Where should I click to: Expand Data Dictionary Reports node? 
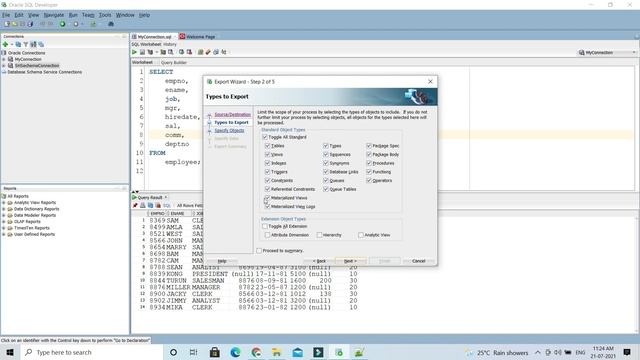tap(4, 209)
